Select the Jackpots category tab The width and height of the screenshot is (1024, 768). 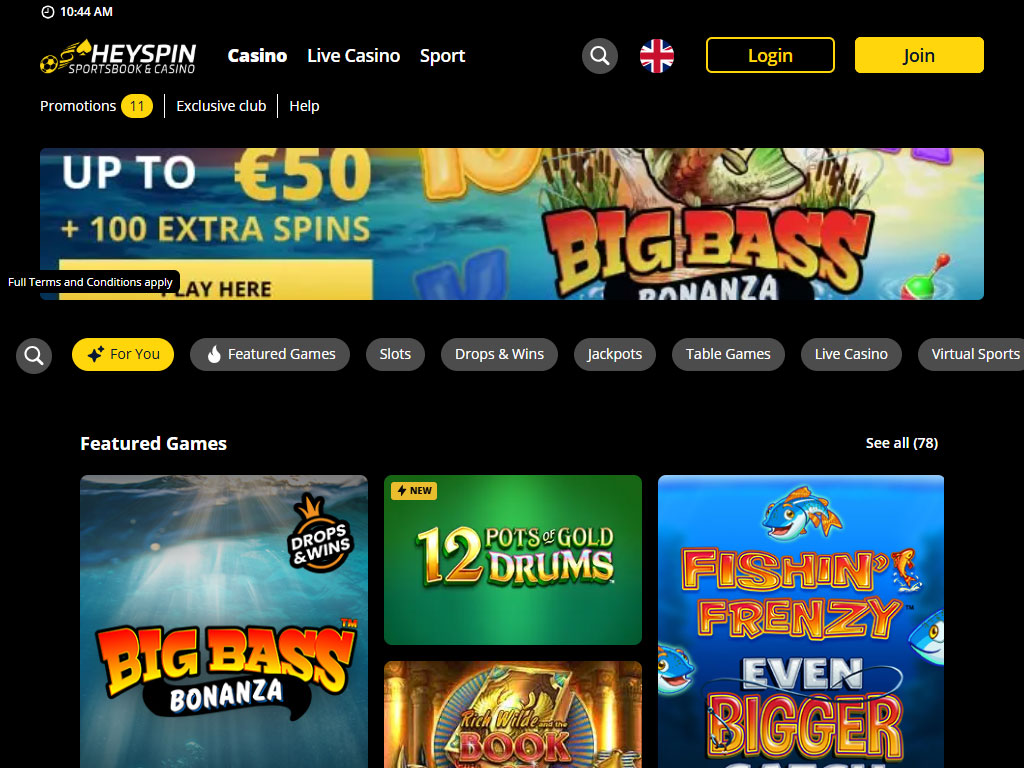[615, 354]
